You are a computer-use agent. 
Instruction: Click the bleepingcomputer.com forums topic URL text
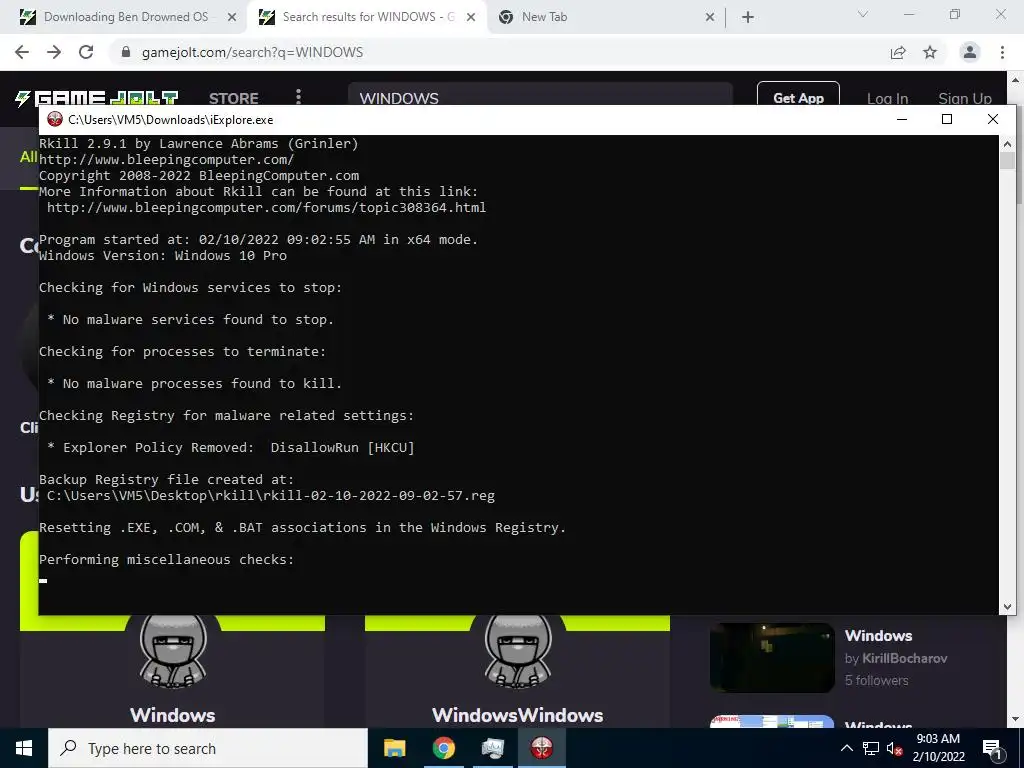coord(266,208)
